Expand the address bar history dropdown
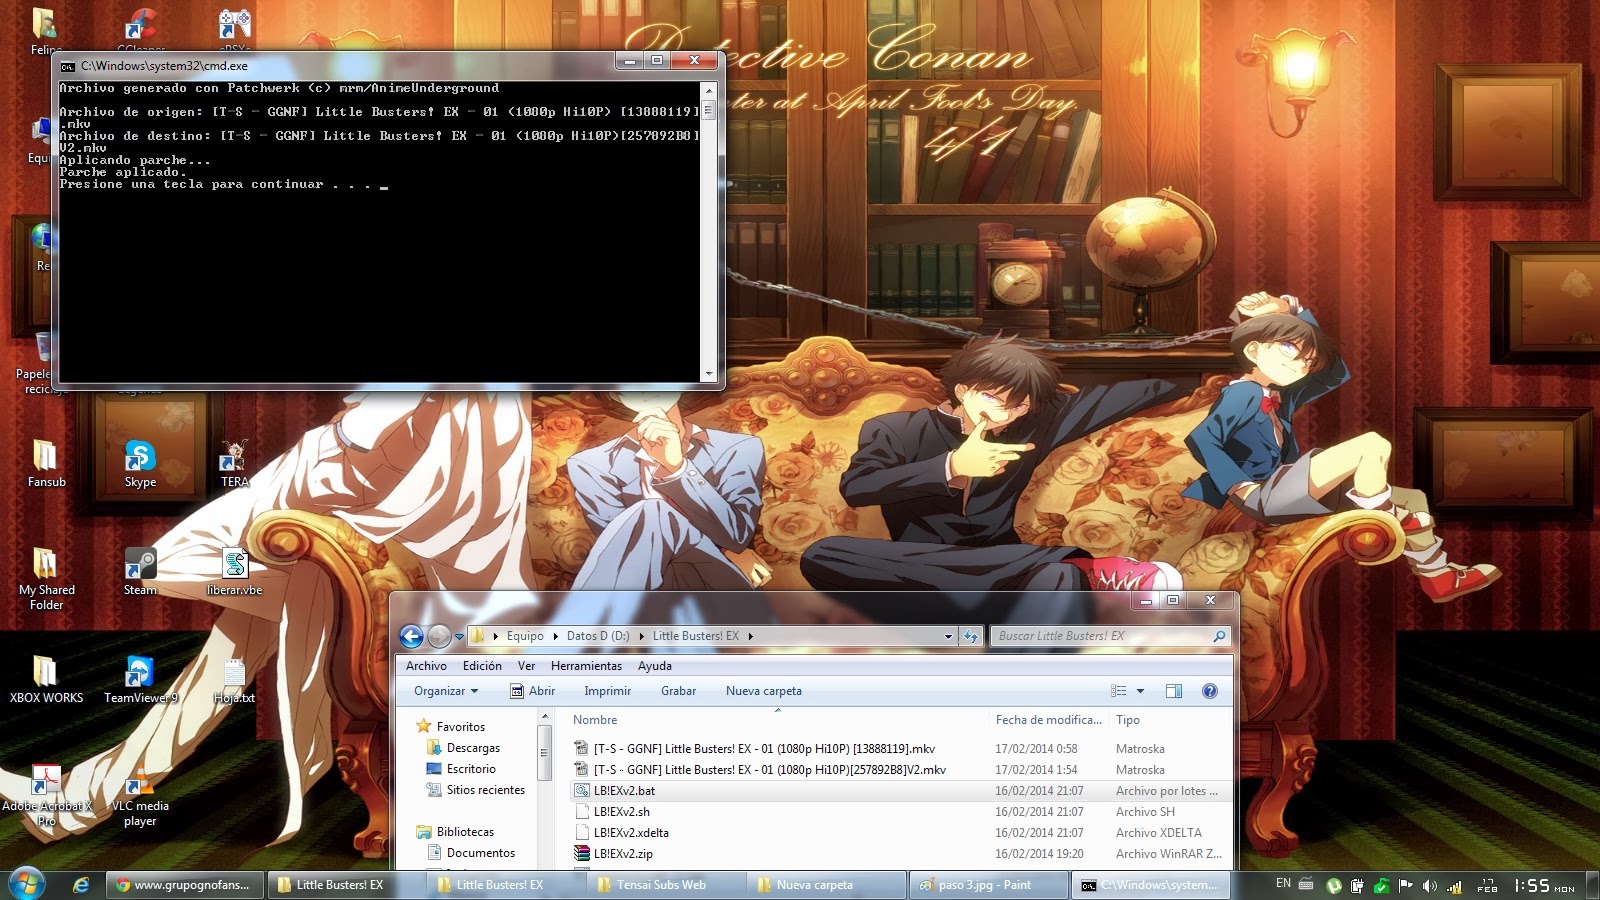This screenshot has width=1600, height=900. 948,636
